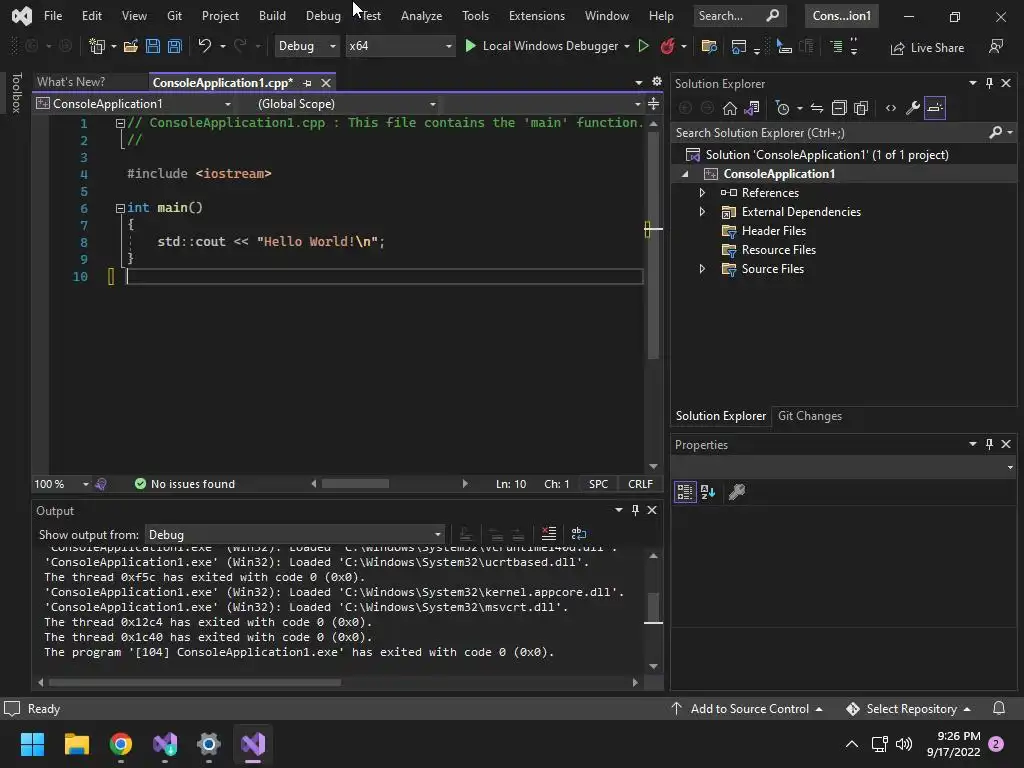Image resolution: width=1024 pixels, height=768 pixels.
Task: Open the x64 platform dropdown
Action: (400, 46)
